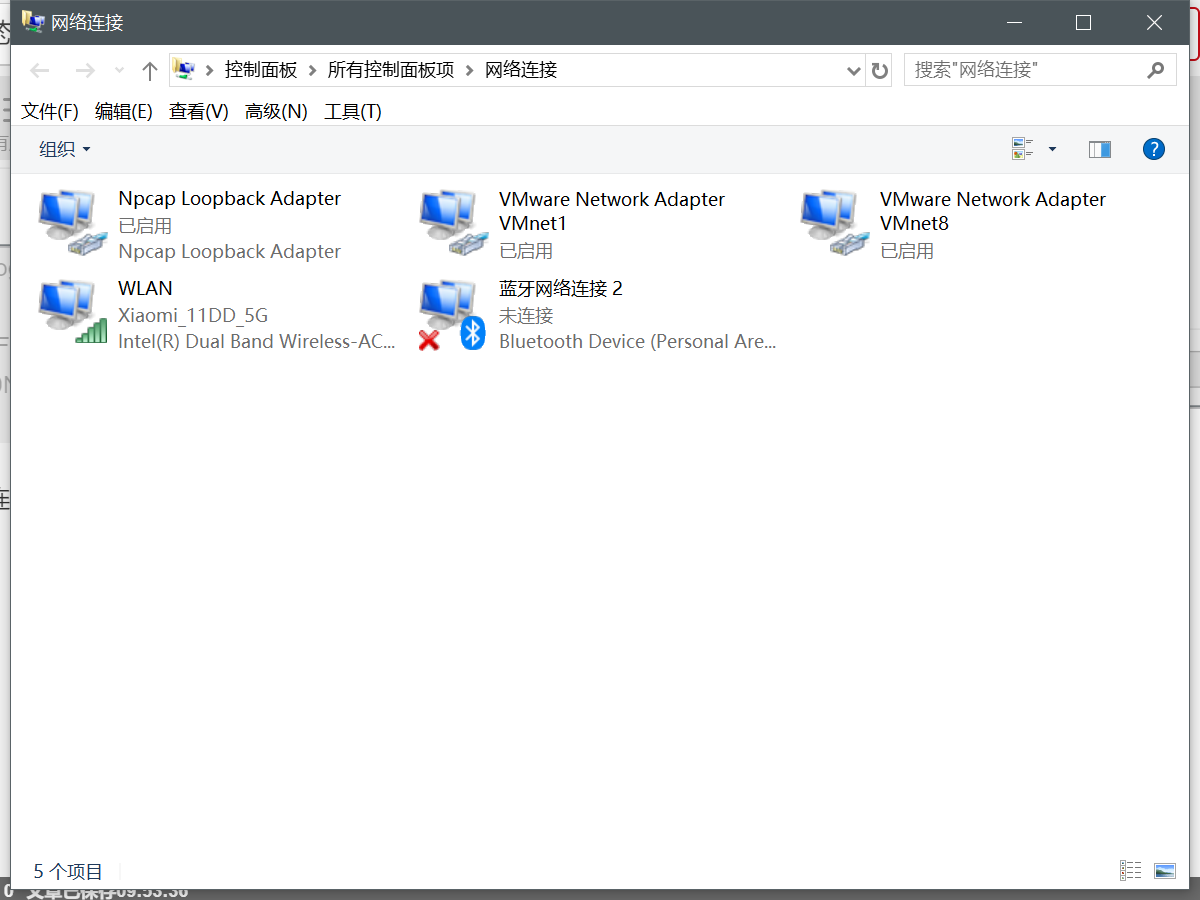Click the Help question mark icon
This screenshot has height=900, width=1200.
tap(1154, 148)
